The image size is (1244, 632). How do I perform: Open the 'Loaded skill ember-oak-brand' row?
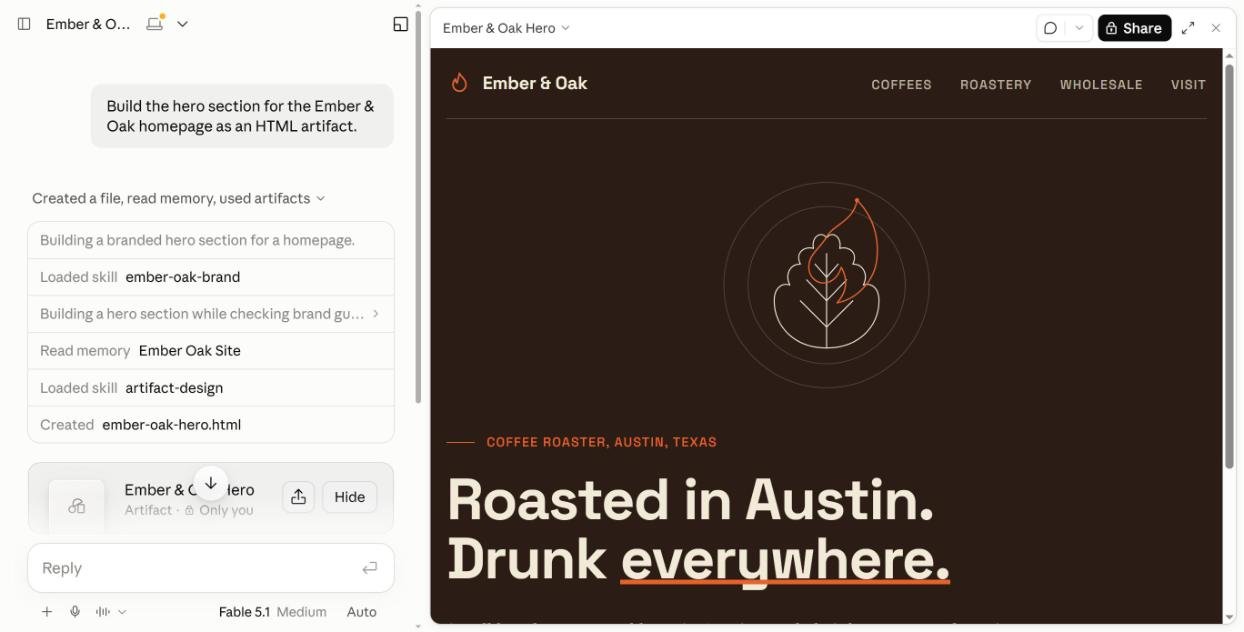point(211,277)
